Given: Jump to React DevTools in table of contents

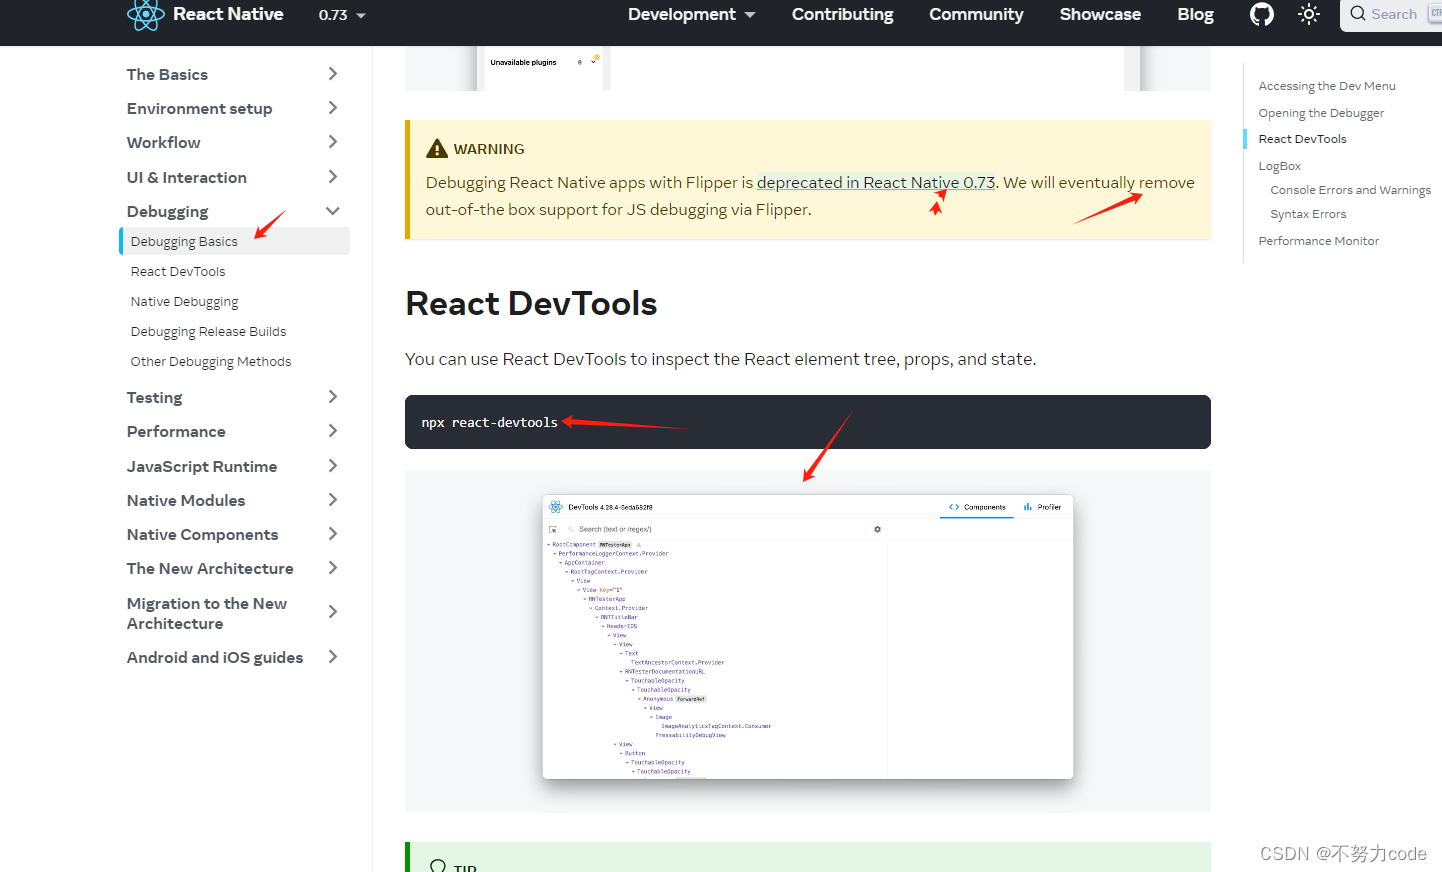Looking at the screenshot, I should pyautogui.click(x=1302, y=139).
